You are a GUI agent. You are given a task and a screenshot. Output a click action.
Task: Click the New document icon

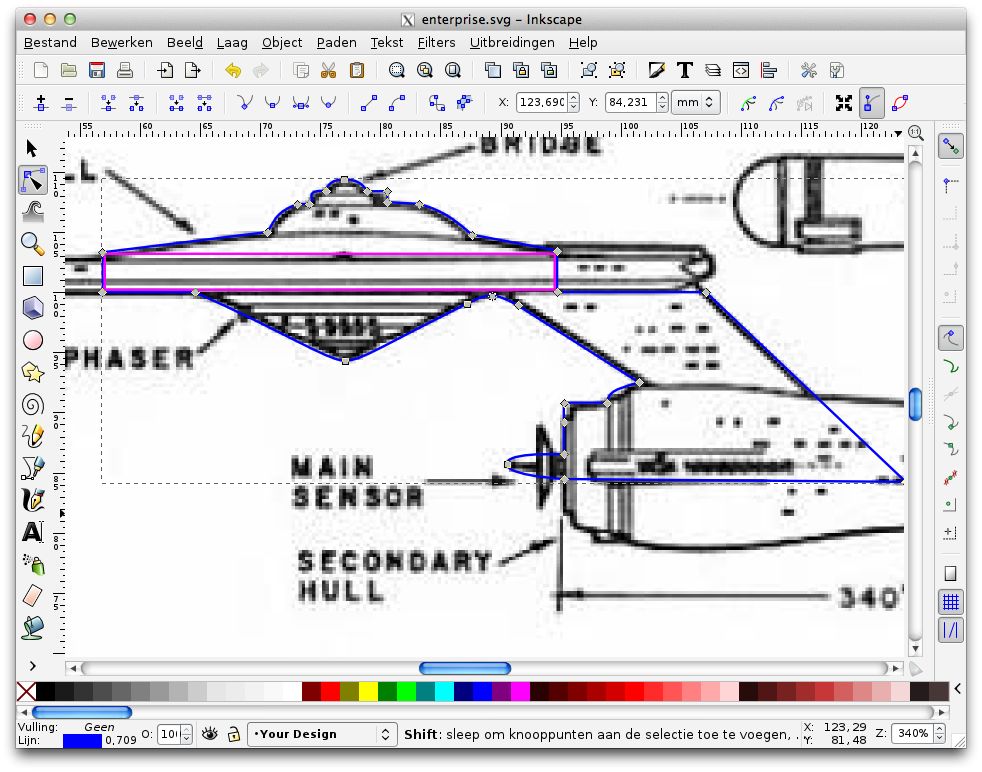tap(41, 70)
